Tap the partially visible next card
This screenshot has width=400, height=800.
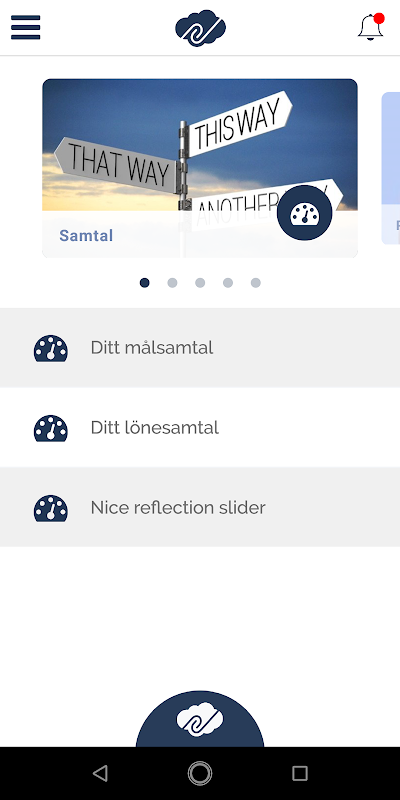click(391, 168)
